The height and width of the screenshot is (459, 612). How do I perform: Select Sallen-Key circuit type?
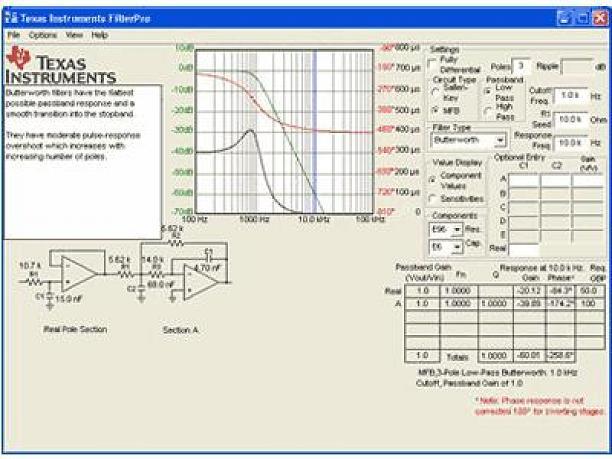pyautogui.click(x=435, y=93)
